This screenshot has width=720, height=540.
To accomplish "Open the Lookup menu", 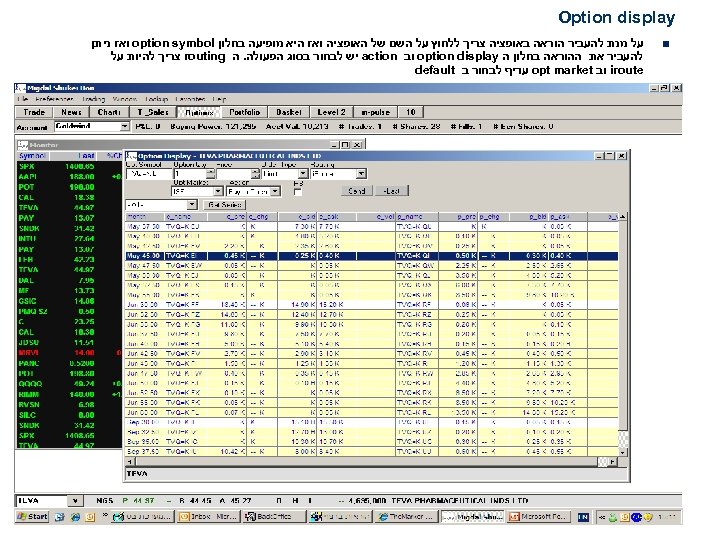I will 157,99.
